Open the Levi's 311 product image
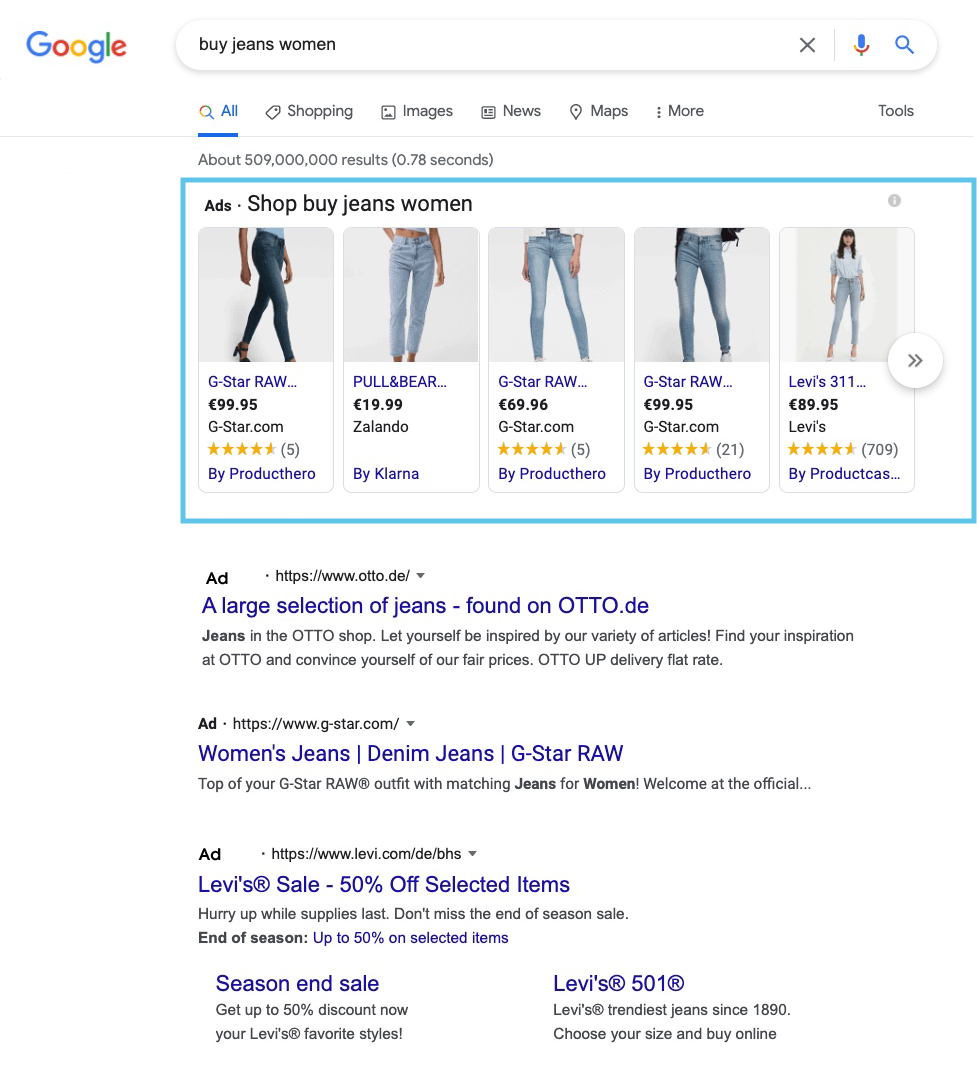Screen dimensions: 977x1066 click(846, 295)
